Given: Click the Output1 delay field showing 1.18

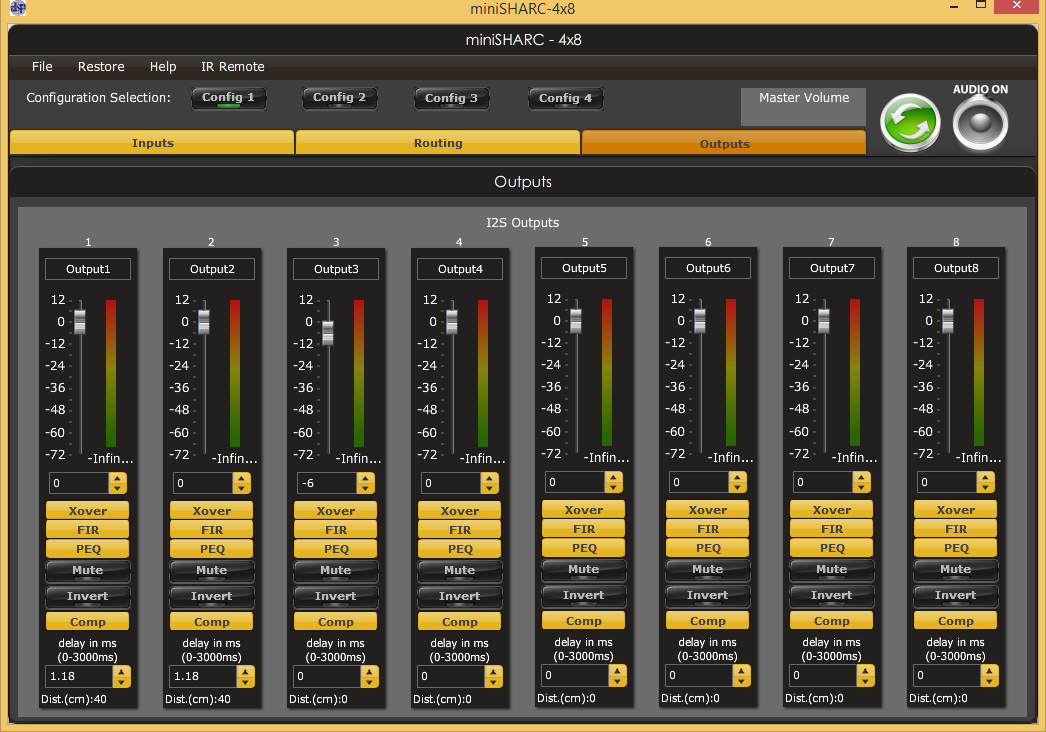Looking at the screenshot, I should 79,677.
